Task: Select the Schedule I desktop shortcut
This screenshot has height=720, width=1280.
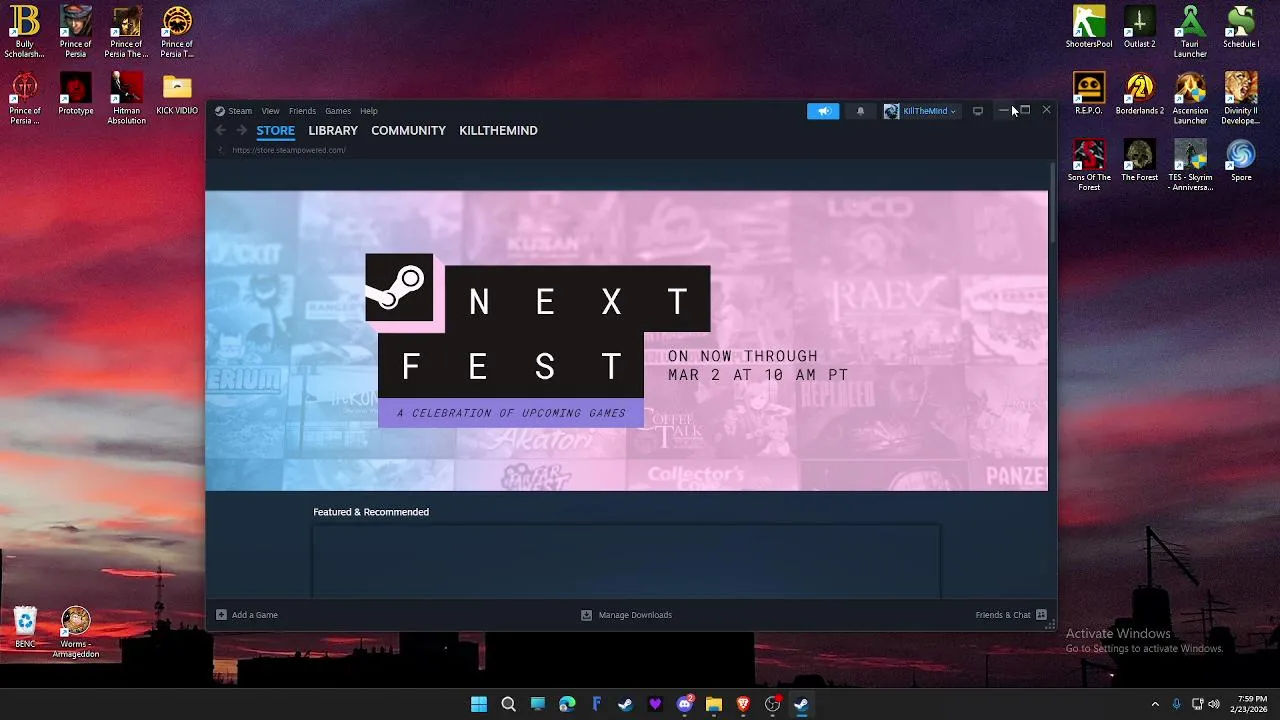Action: pos(1241,27)
